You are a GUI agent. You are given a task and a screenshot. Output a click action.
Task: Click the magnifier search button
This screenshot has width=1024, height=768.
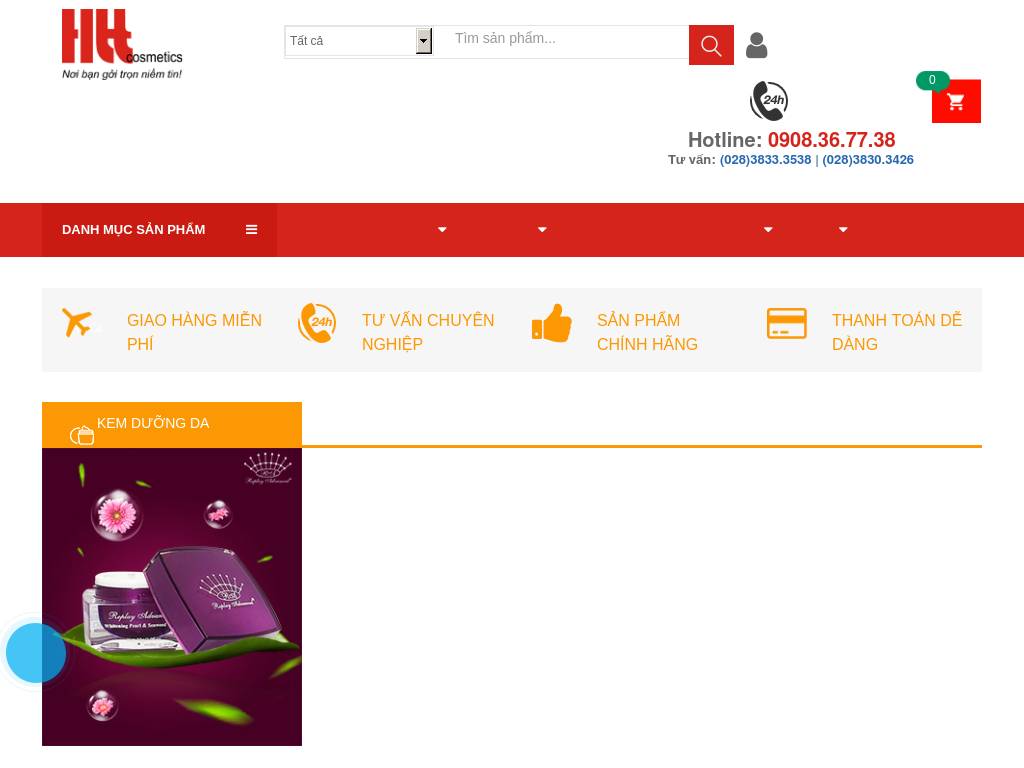coord(711,45)
